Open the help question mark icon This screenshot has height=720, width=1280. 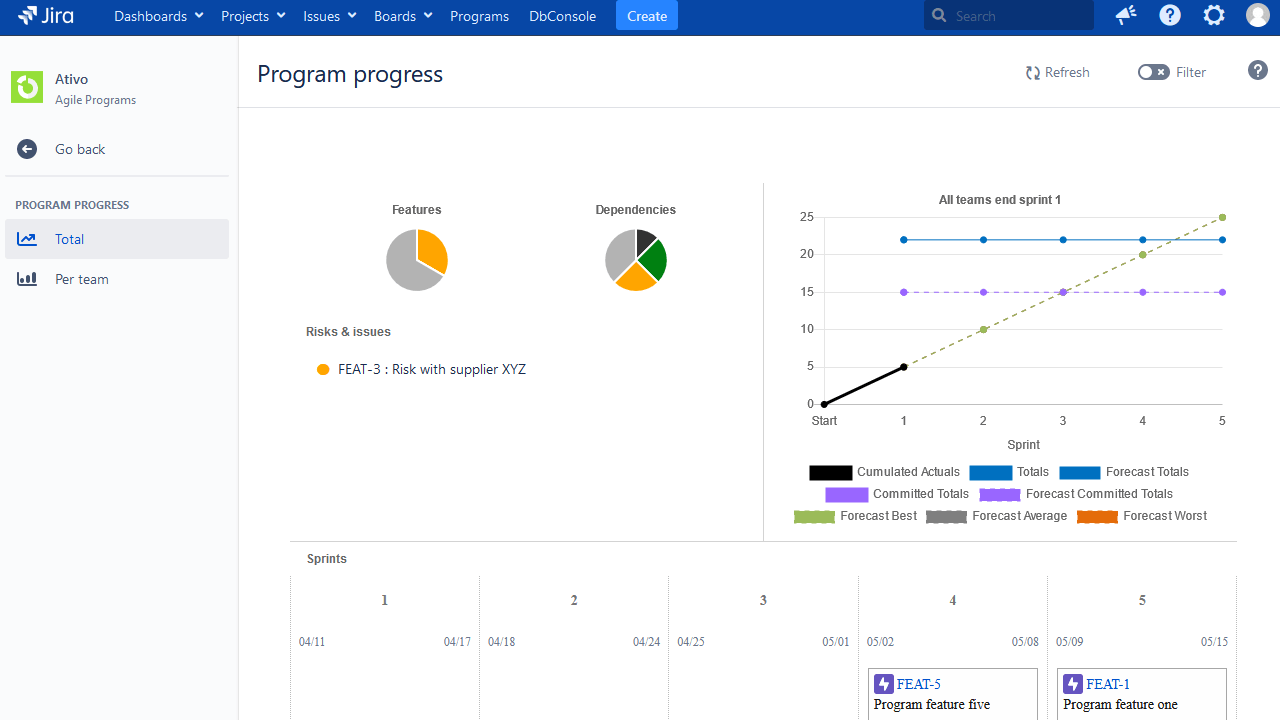coord(1169,15)
